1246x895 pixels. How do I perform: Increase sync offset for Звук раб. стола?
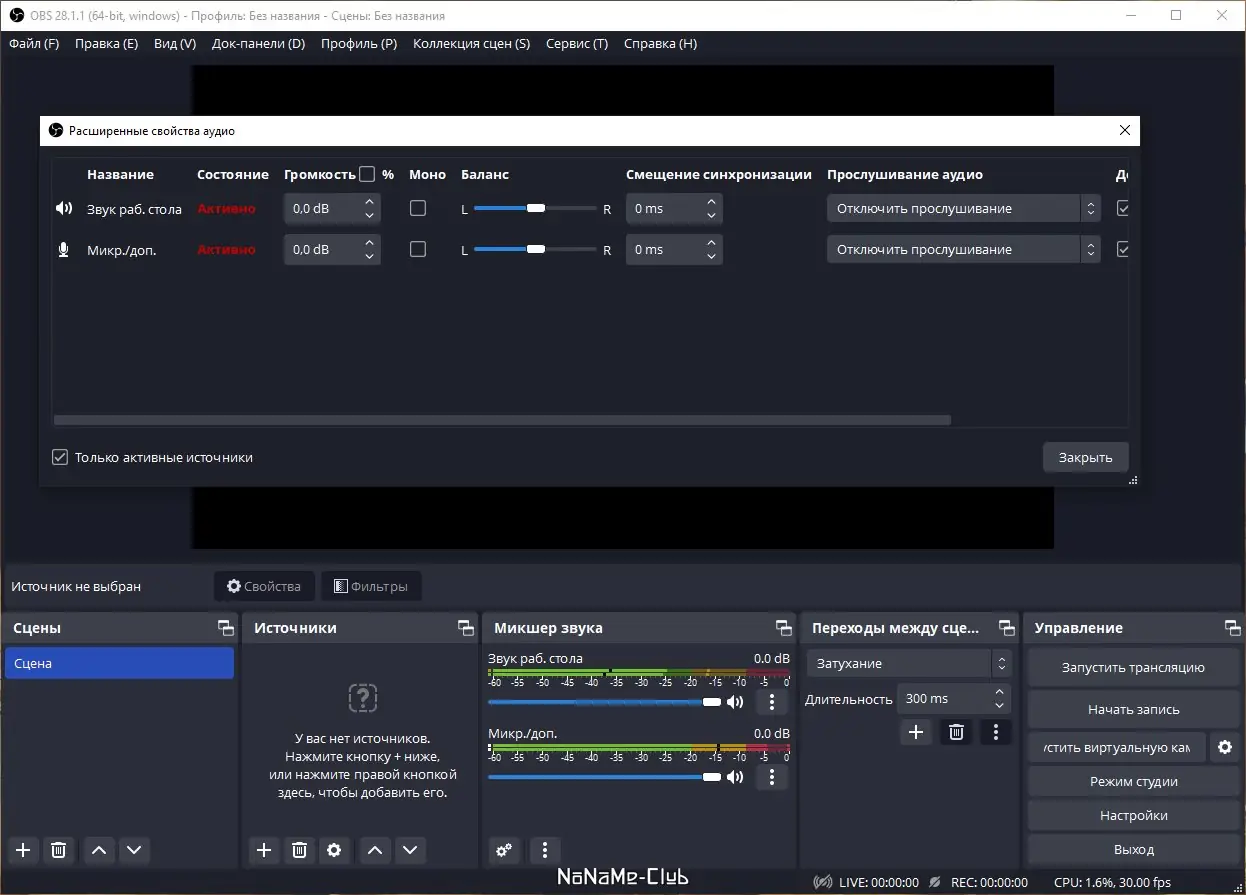[x=712, y=202]
